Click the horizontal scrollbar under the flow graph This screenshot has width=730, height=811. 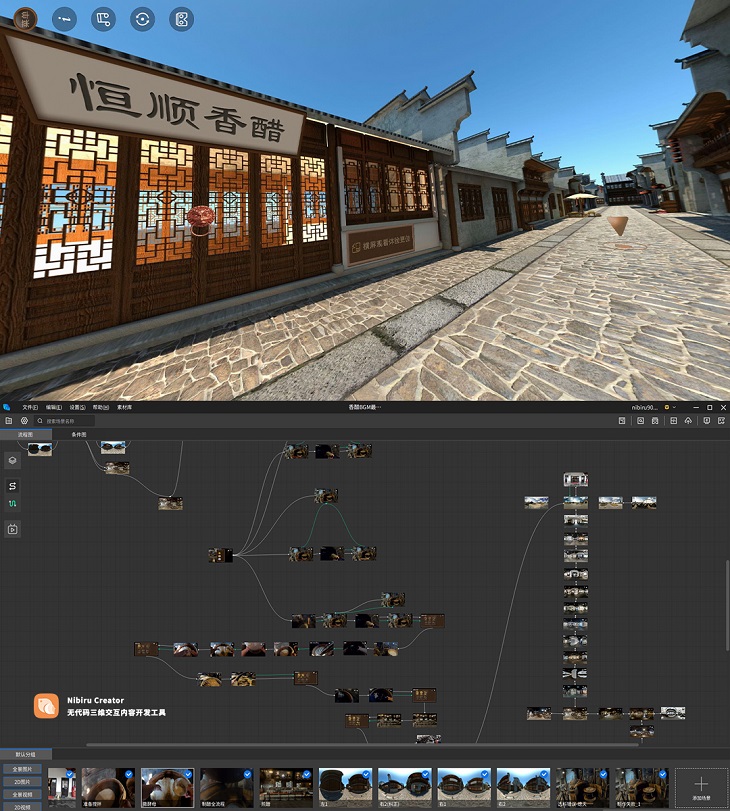pyautogui.click(x=360, y=744)
